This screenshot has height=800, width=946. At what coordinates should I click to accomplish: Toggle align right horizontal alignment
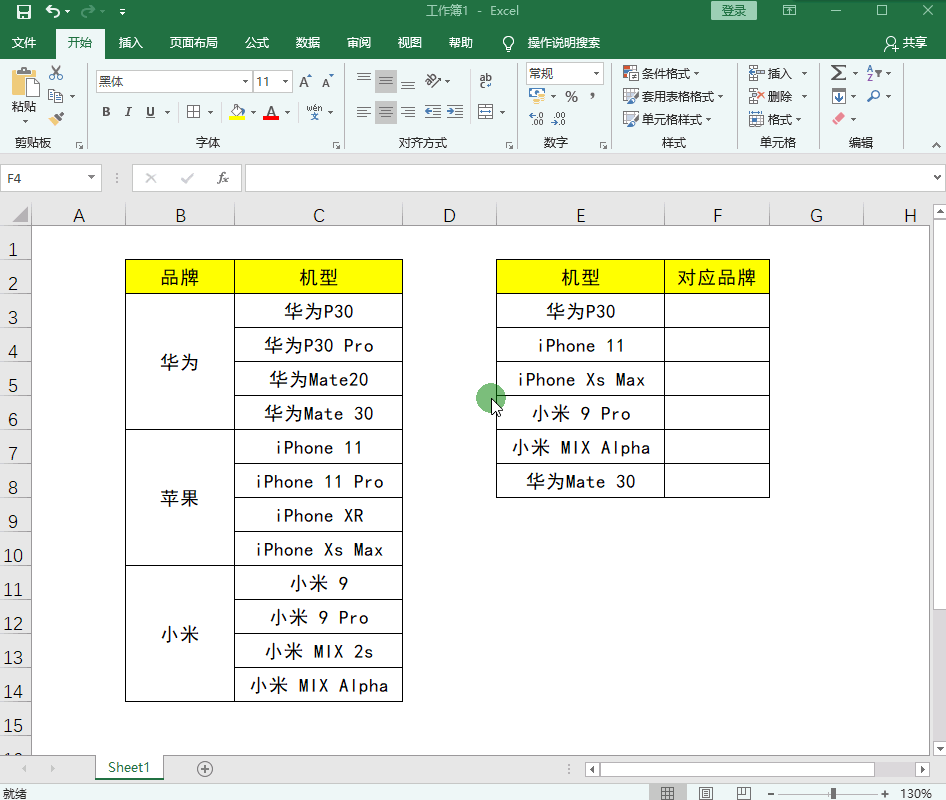[x=408, y=112]
